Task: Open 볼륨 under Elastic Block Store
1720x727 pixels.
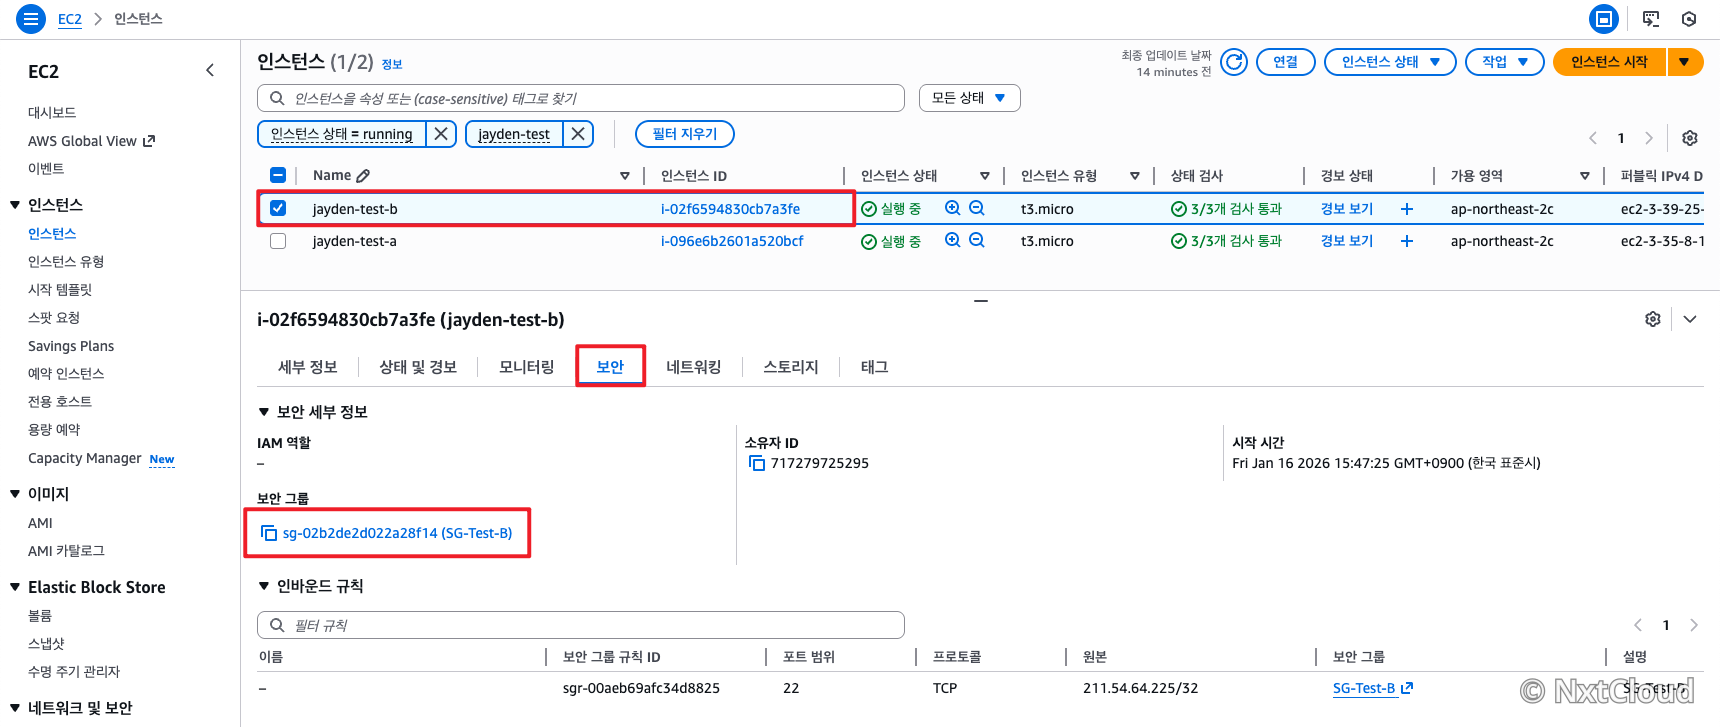Action: point(40,616)
